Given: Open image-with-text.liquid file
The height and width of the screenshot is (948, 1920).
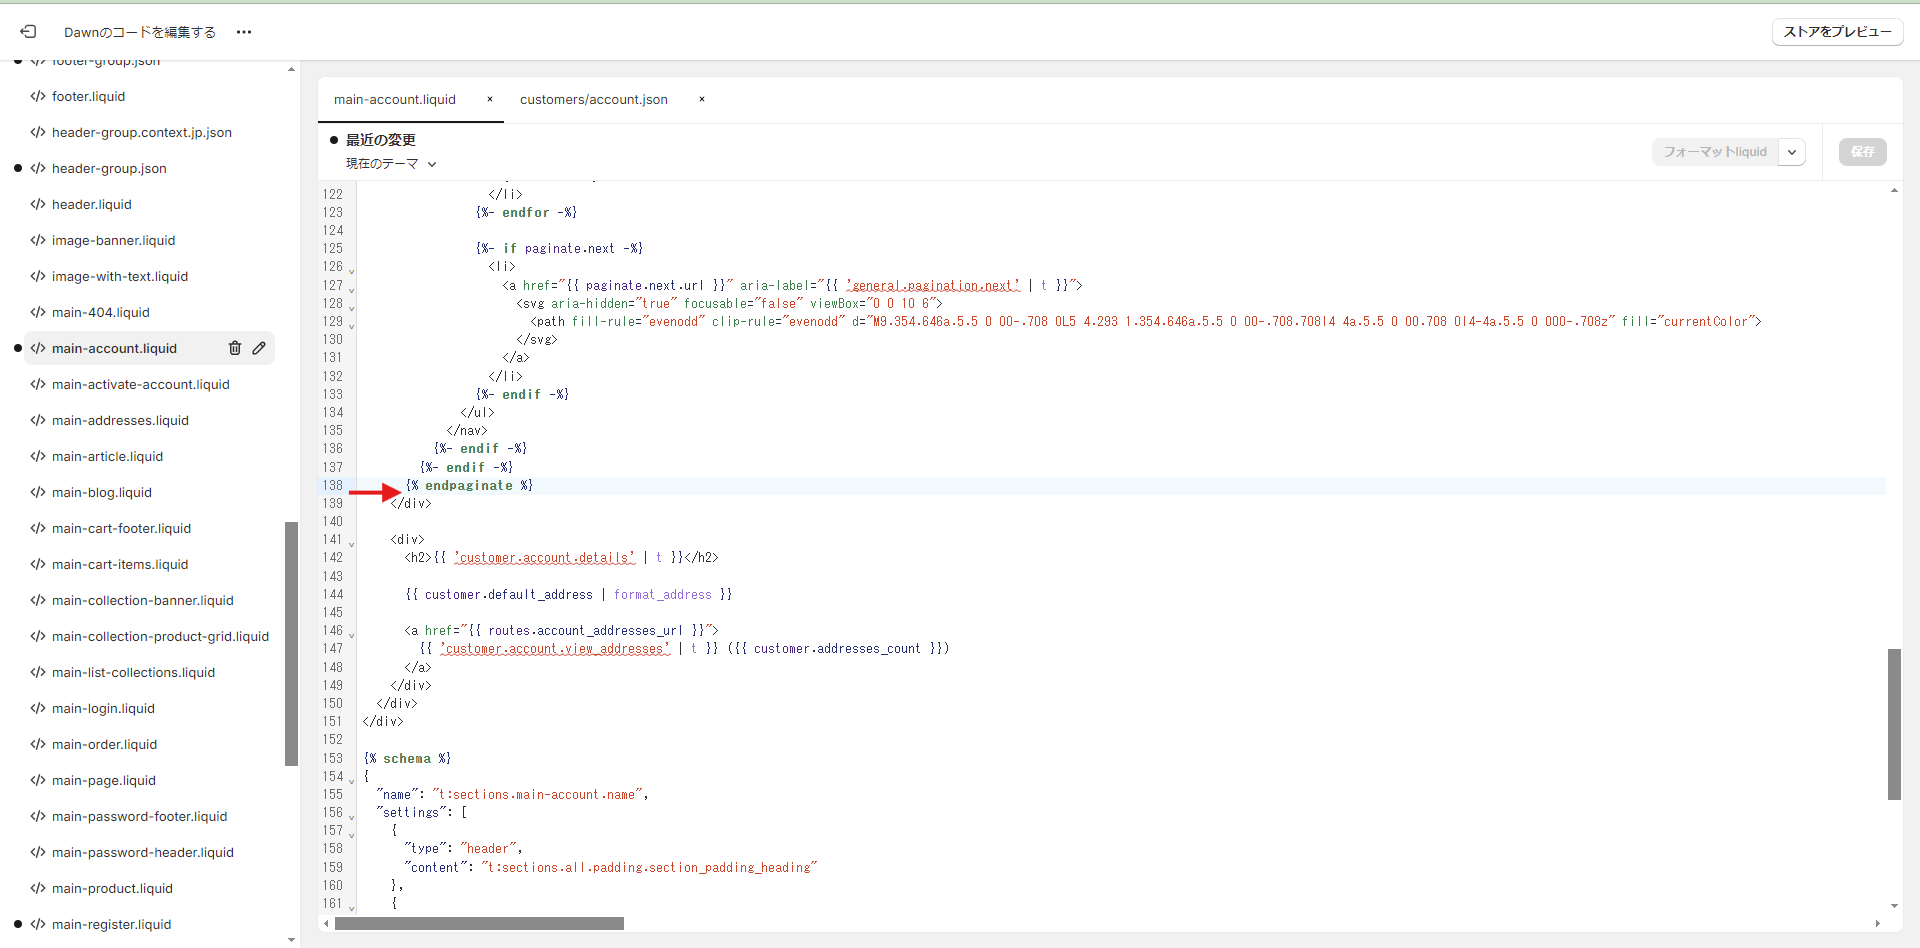Looking at the screenshot, I should click(120, 276).
